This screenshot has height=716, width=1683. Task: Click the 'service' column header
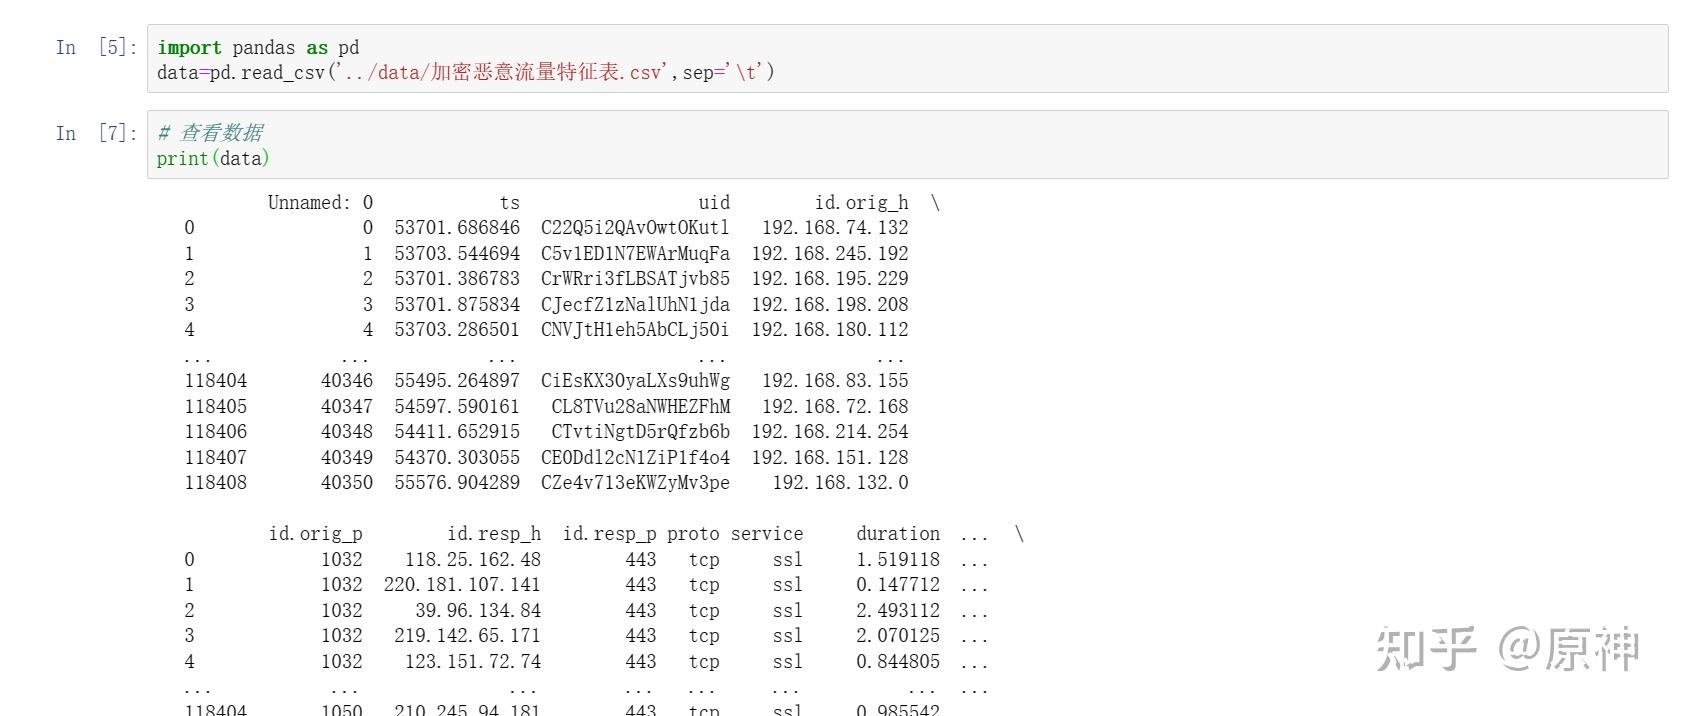pyautogui.click(x=767, y=534)
